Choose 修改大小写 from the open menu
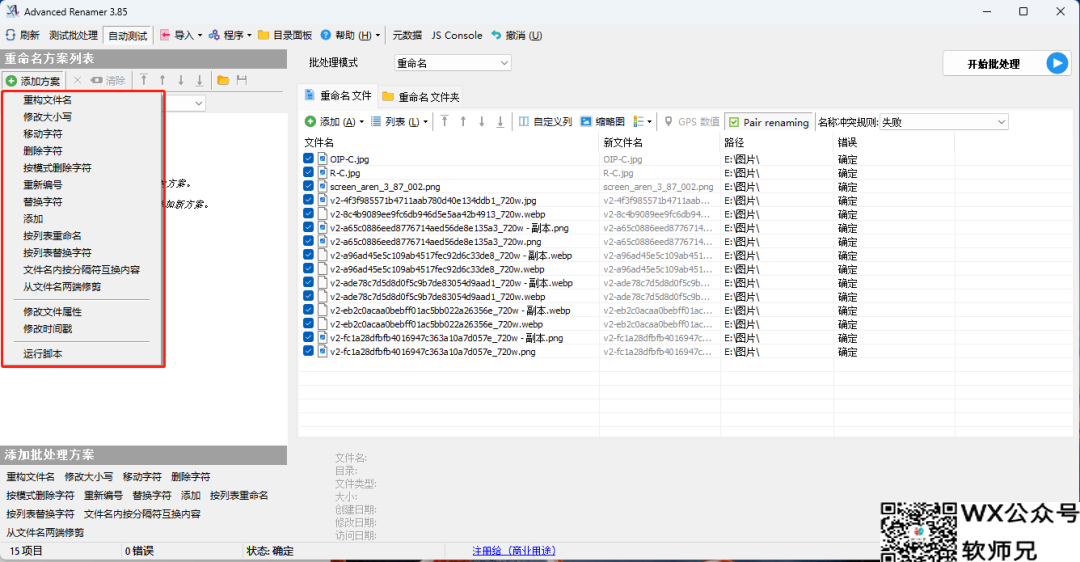The image size is (1080, 562). pos(47,117)
